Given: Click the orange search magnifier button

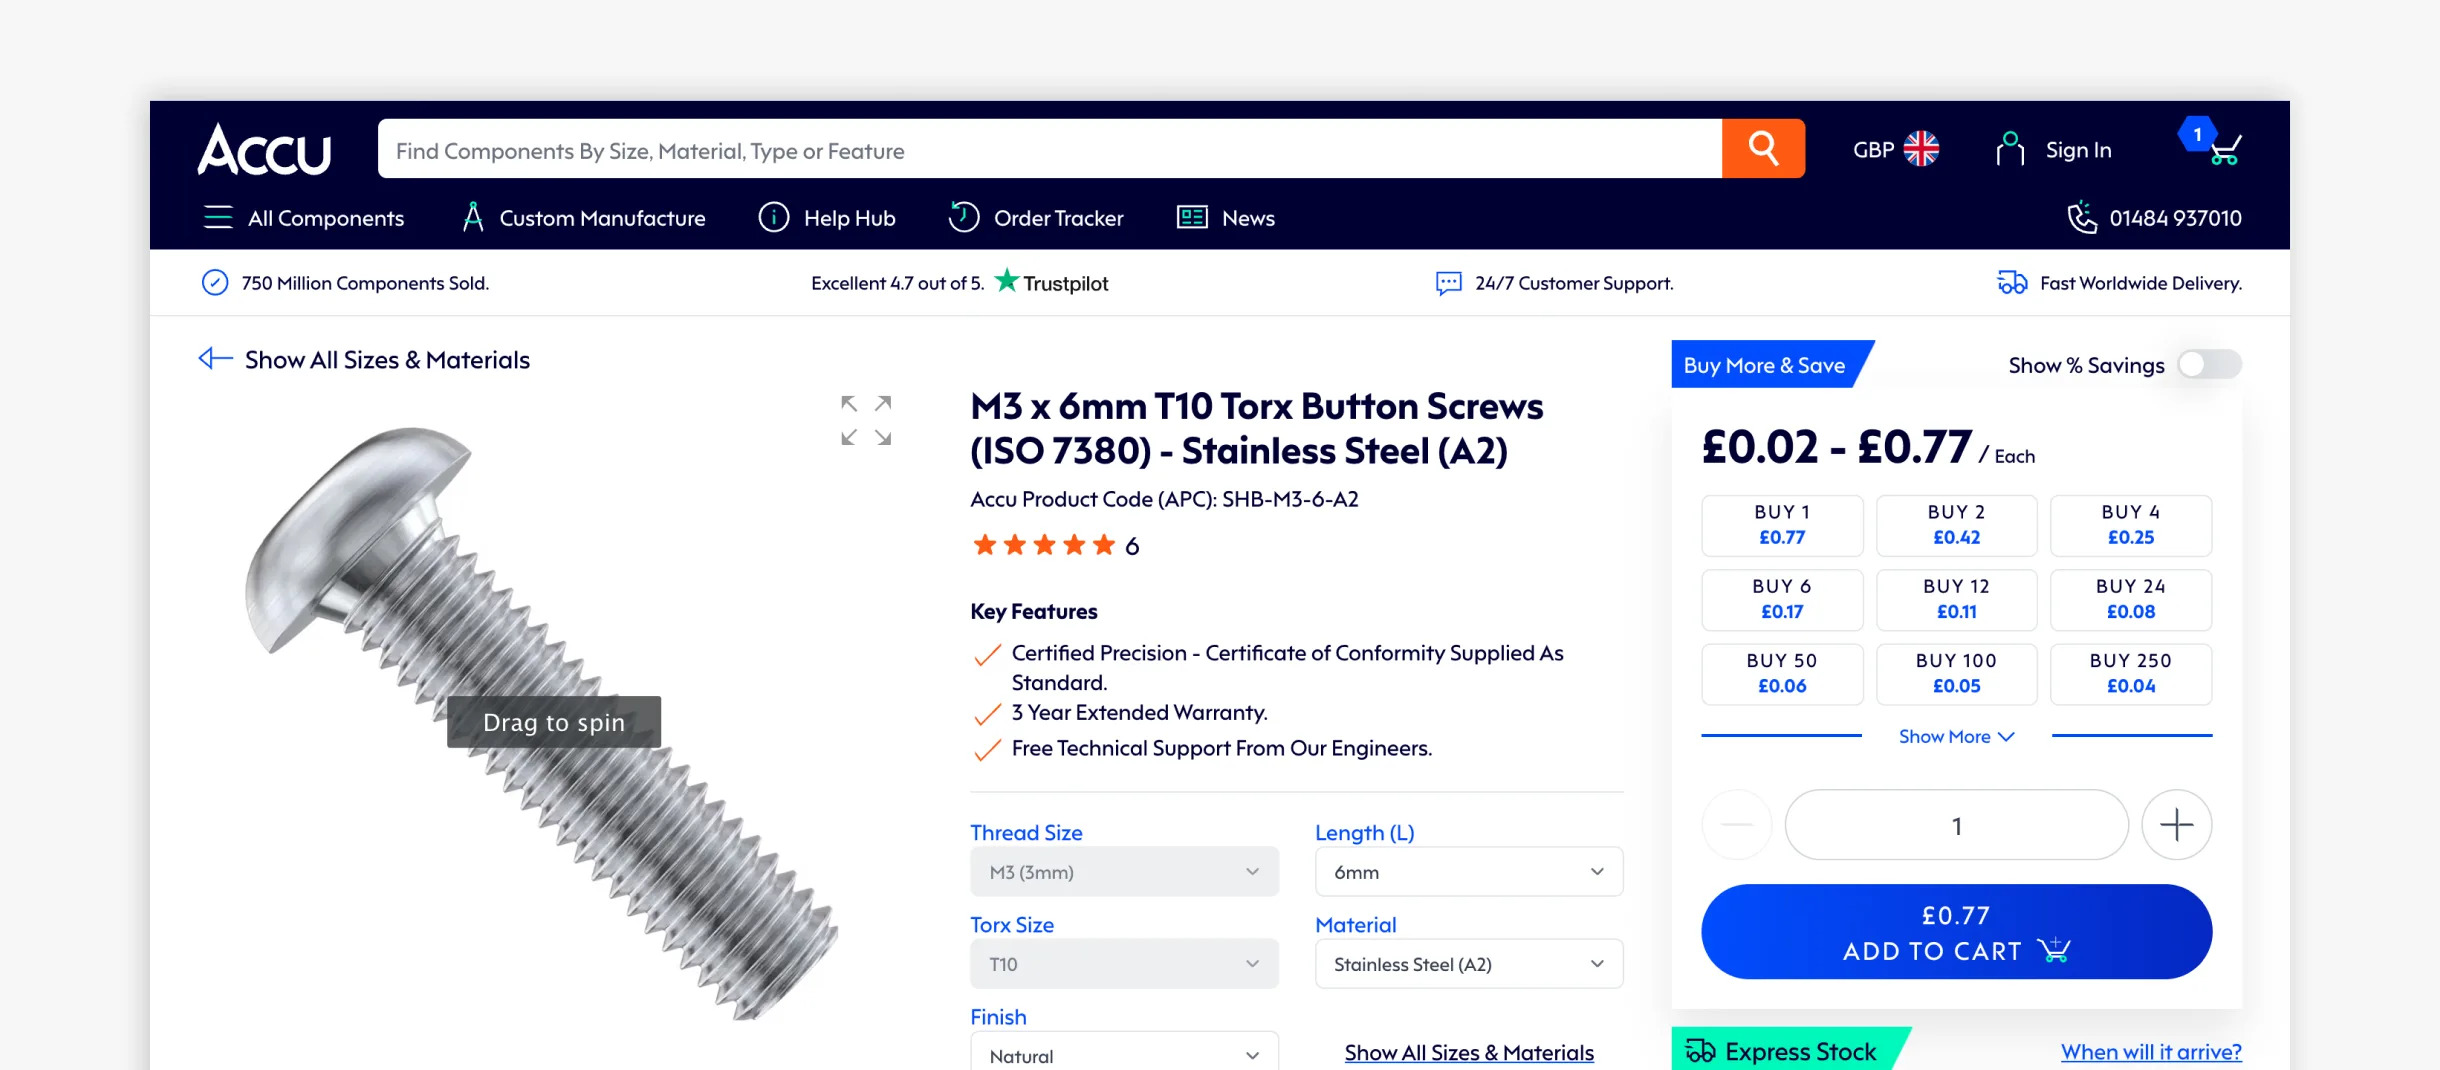Looking at the screenshot, I should 1763,149.
